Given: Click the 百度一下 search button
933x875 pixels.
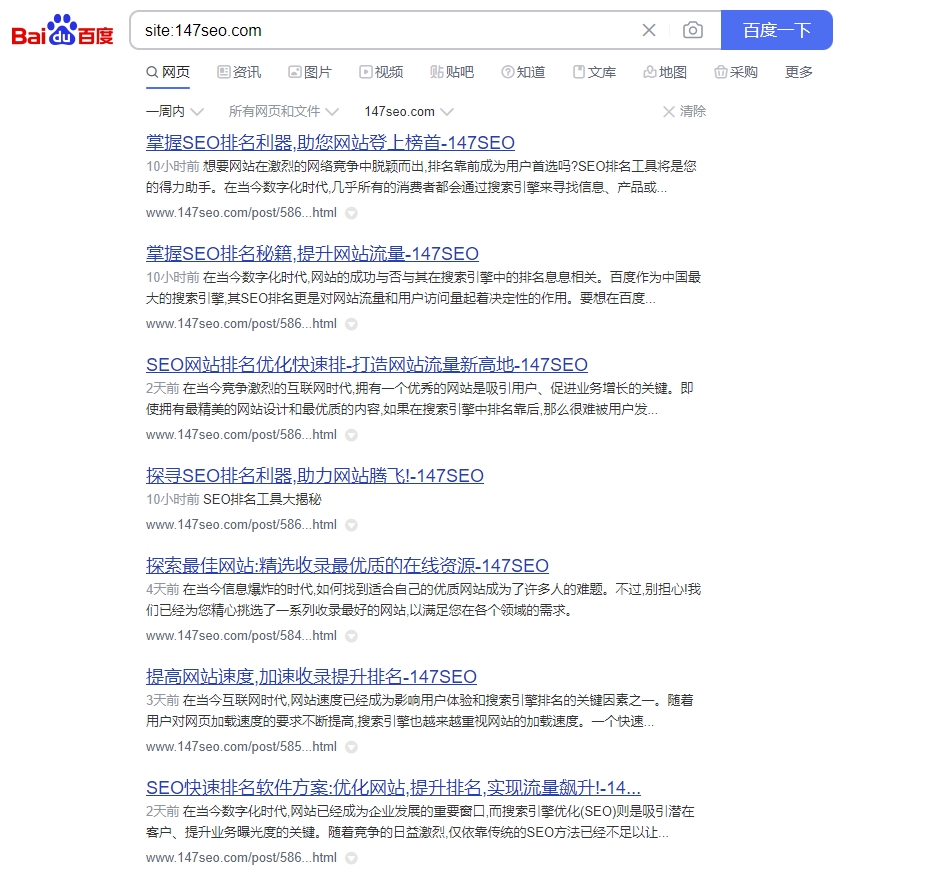Looking at the screenshot, I should [777, 30].
